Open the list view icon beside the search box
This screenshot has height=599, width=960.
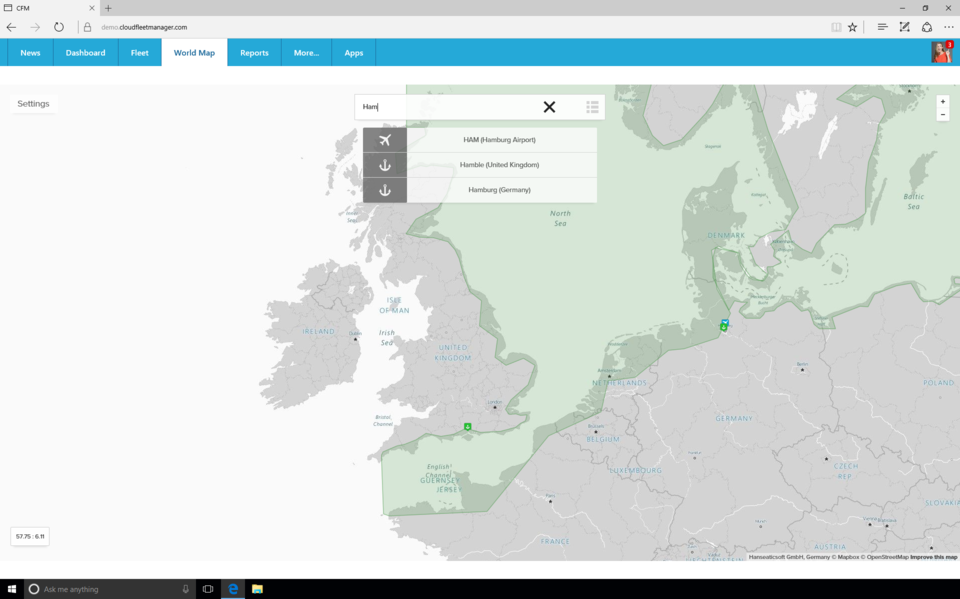pos(592,107)
